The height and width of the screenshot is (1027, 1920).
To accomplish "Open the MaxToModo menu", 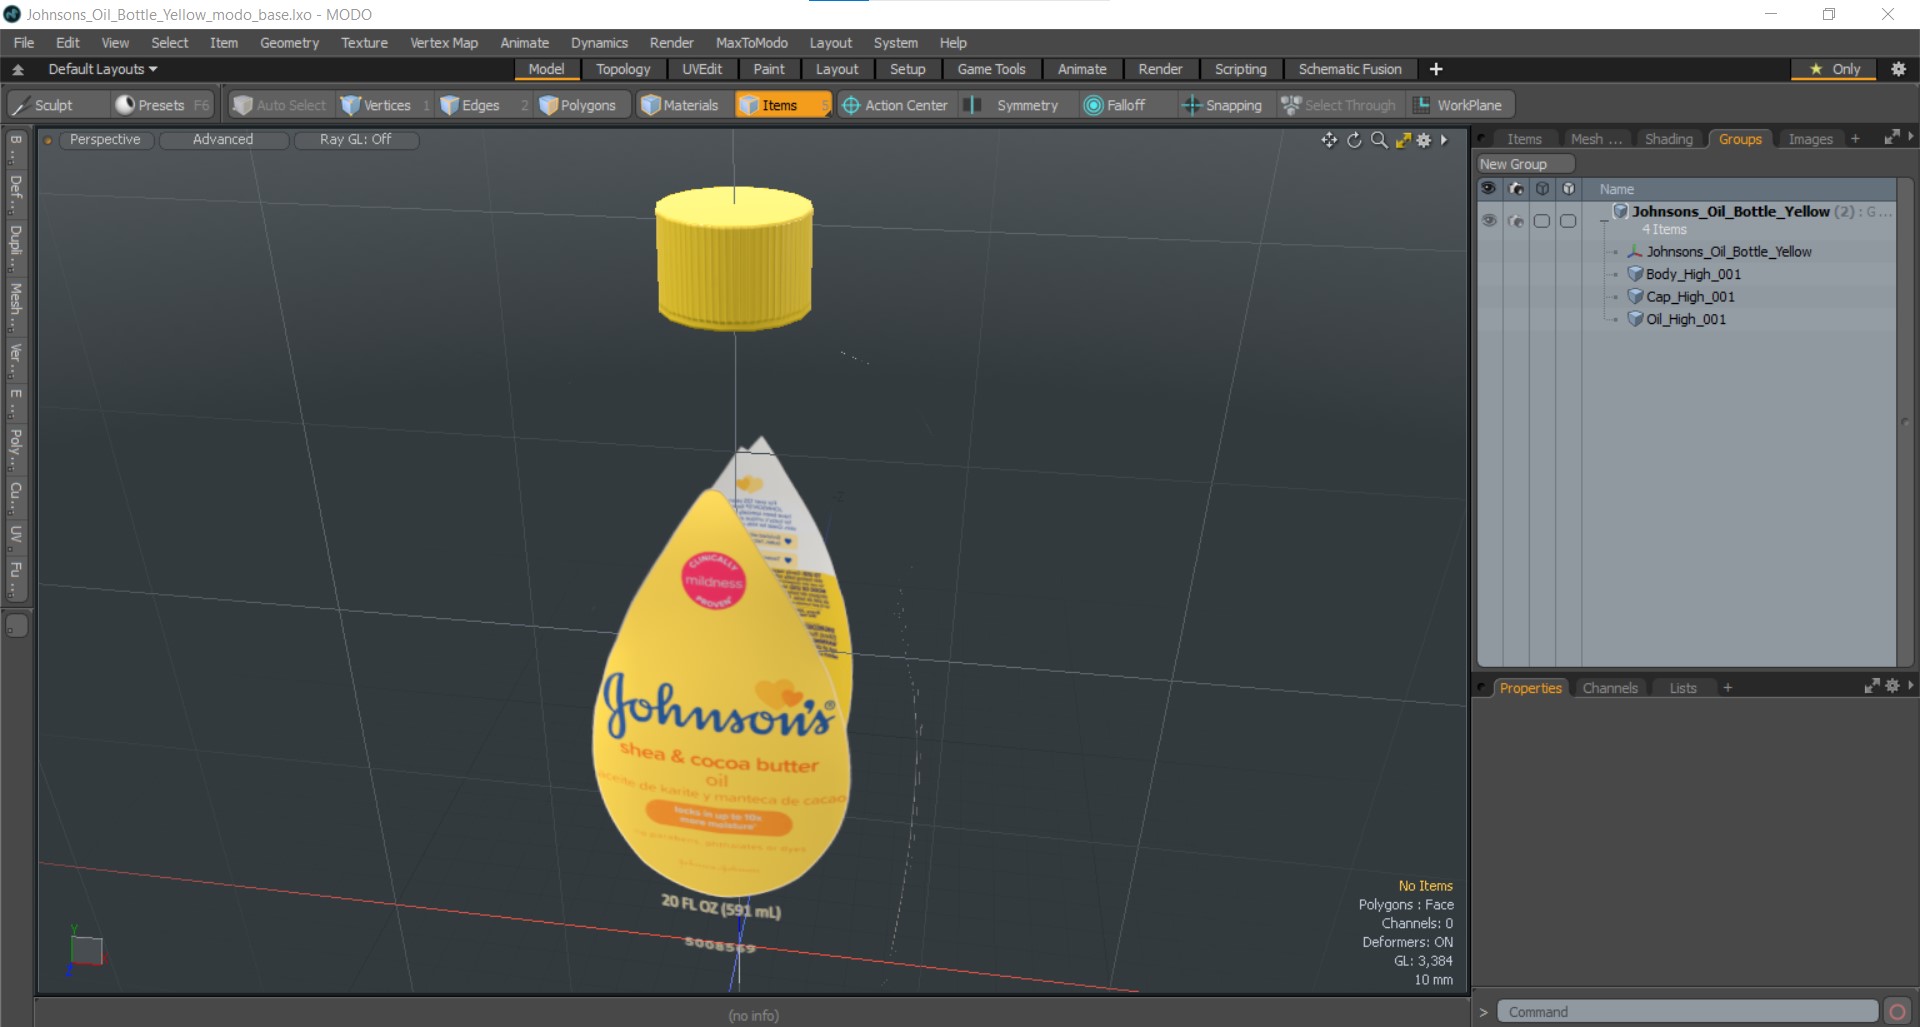I will click(x=751, y=43).
